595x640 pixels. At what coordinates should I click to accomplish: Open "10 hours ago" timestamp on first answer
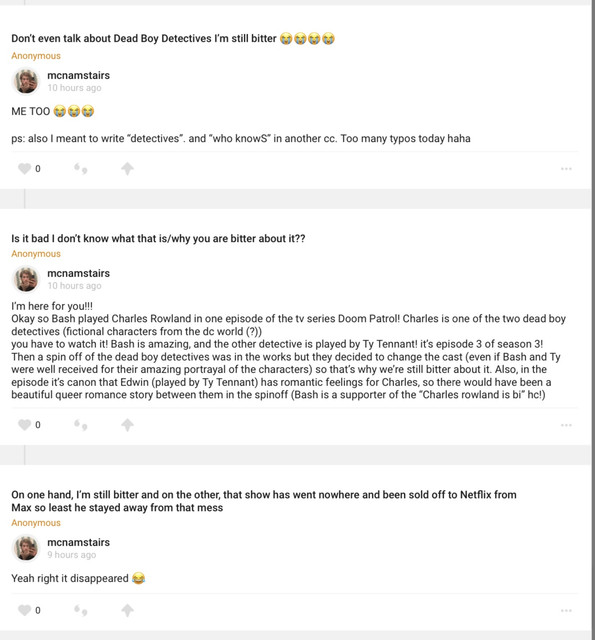[x=74, y=87]
